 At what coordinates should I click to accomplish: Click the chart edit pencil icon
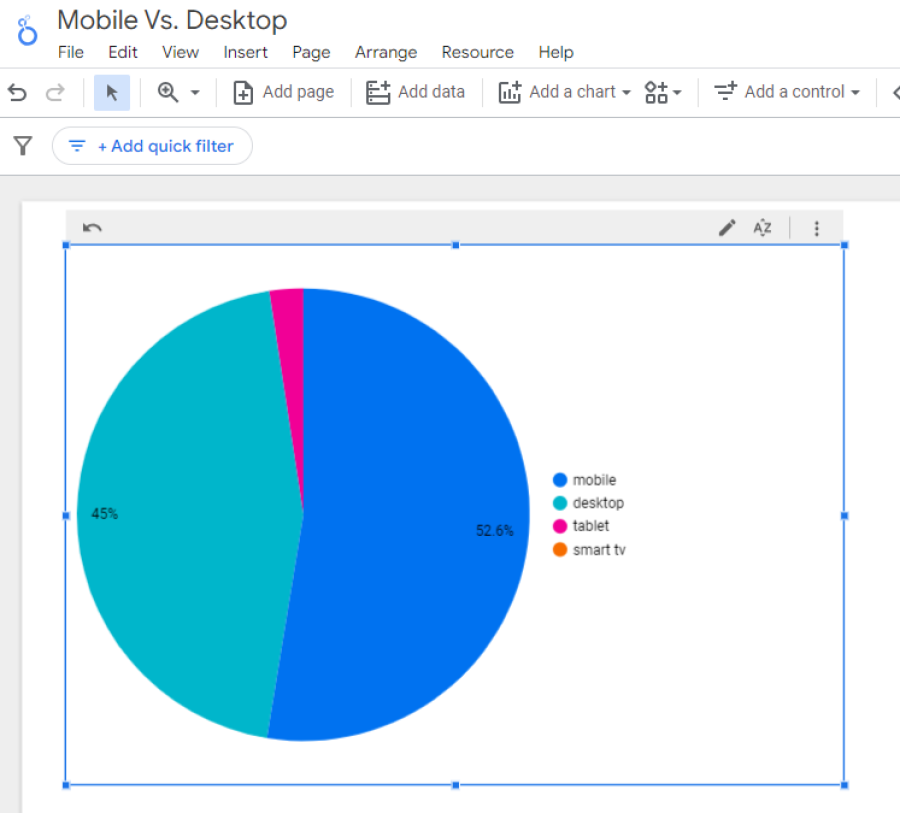click(x=727, y=228)
